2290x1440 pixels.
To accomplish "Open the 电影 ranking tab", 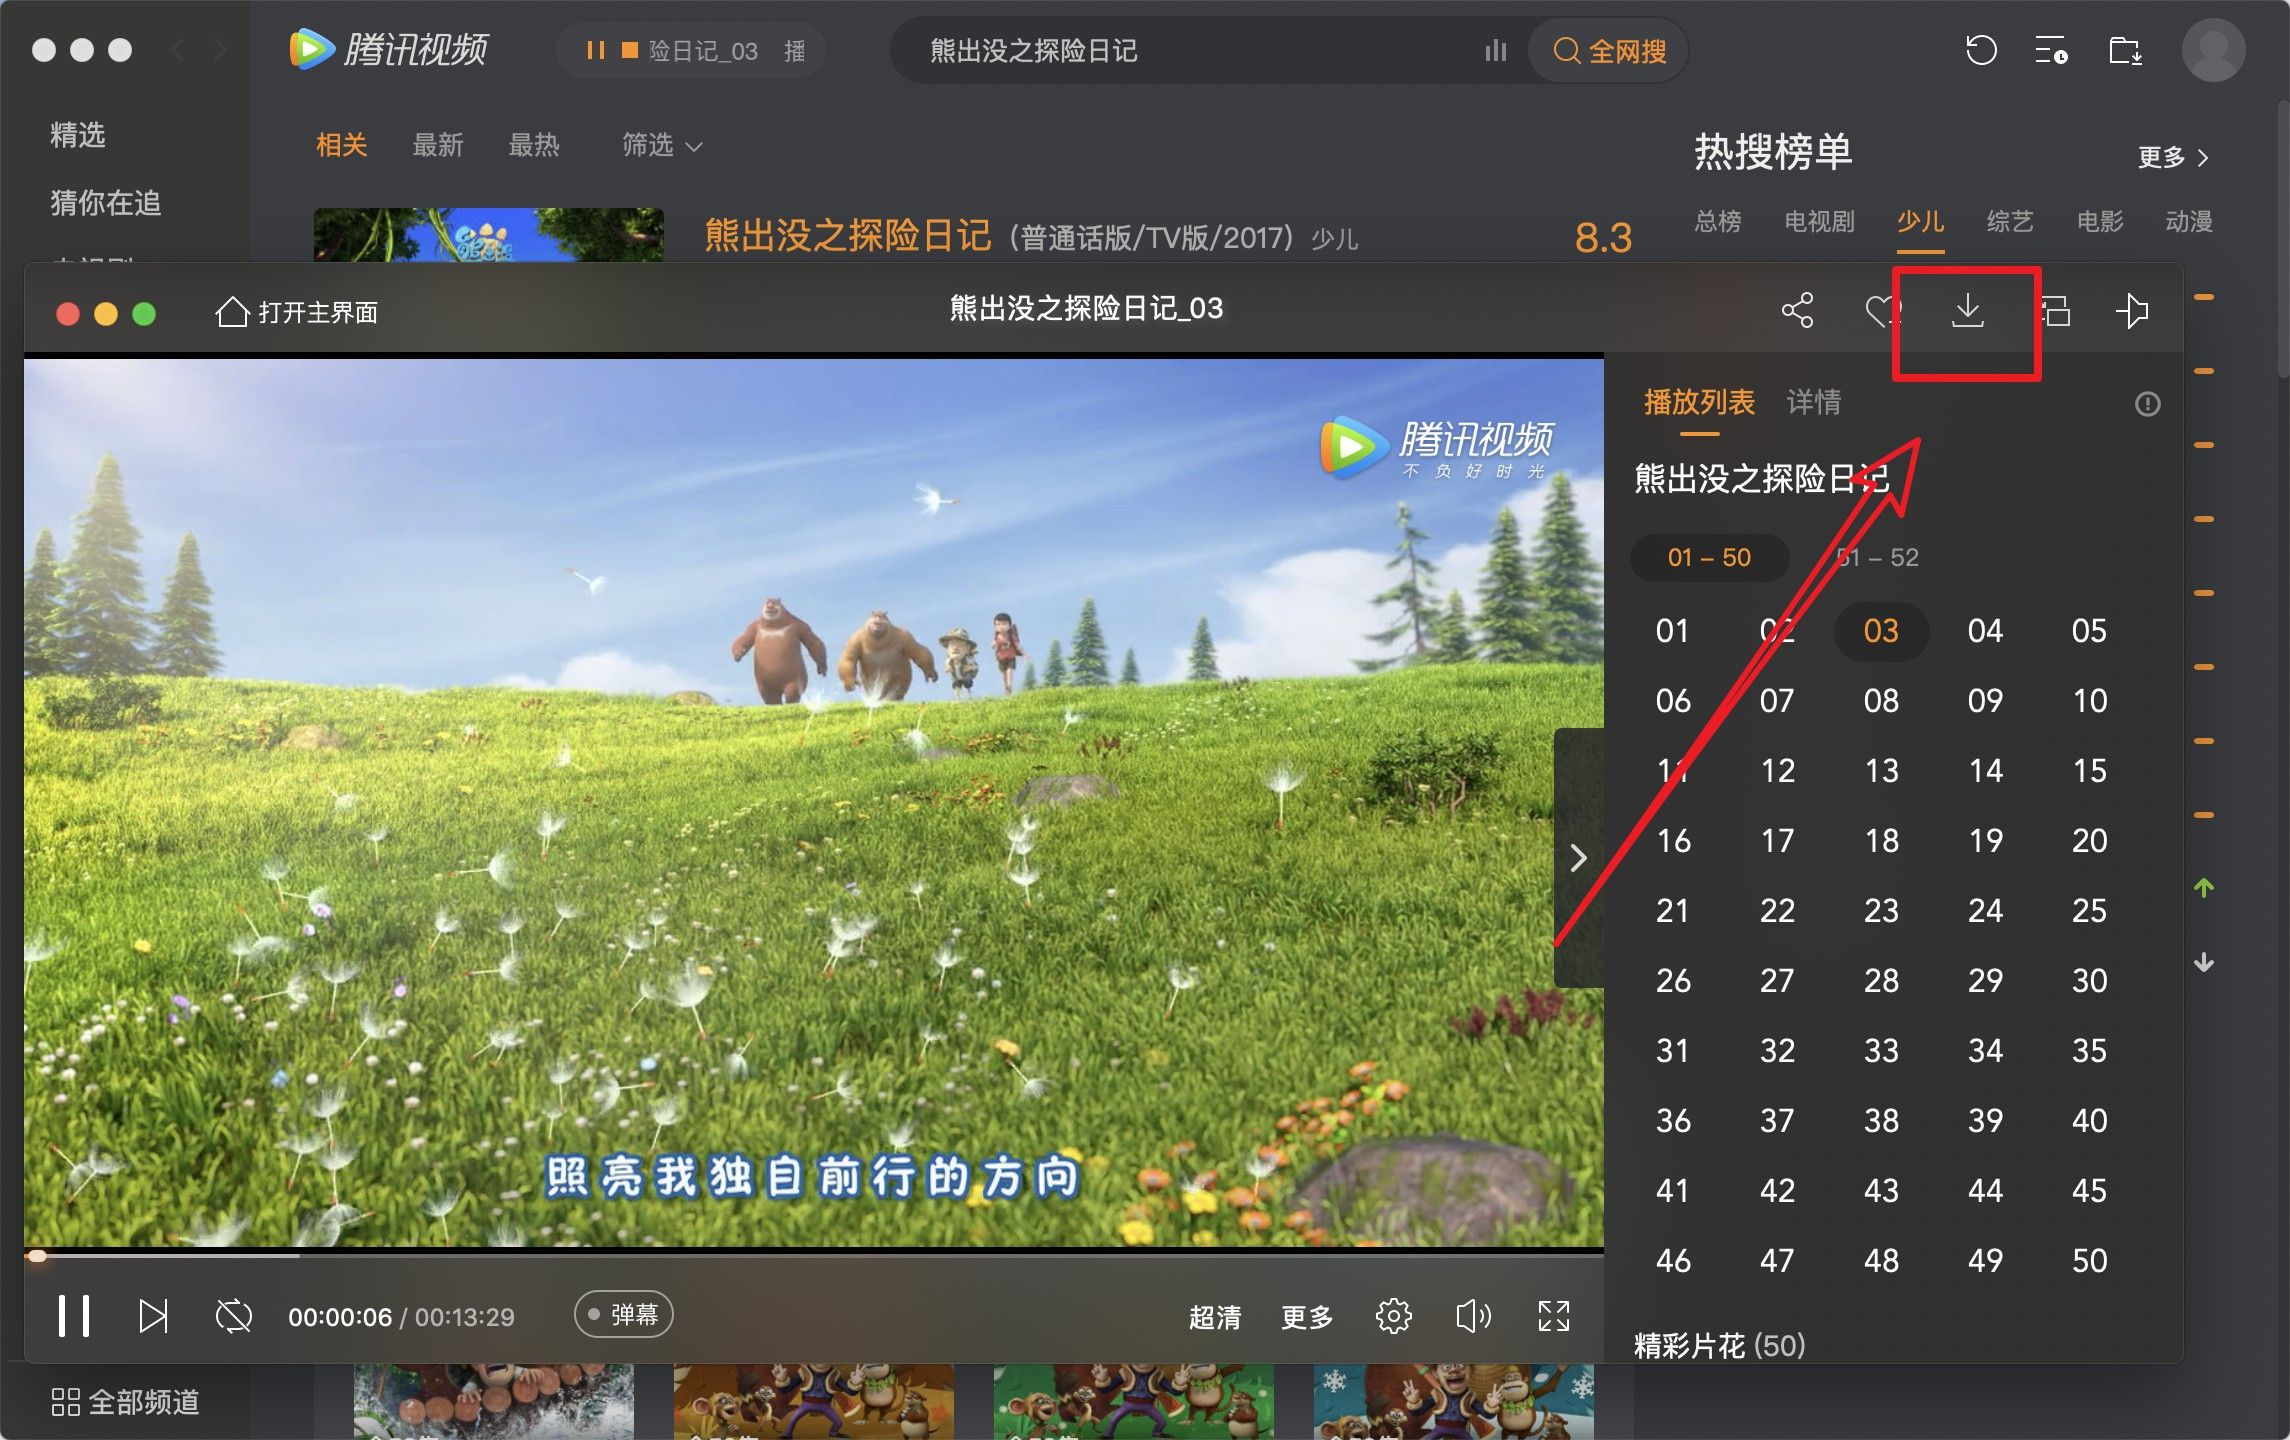I will point(2099,221).
